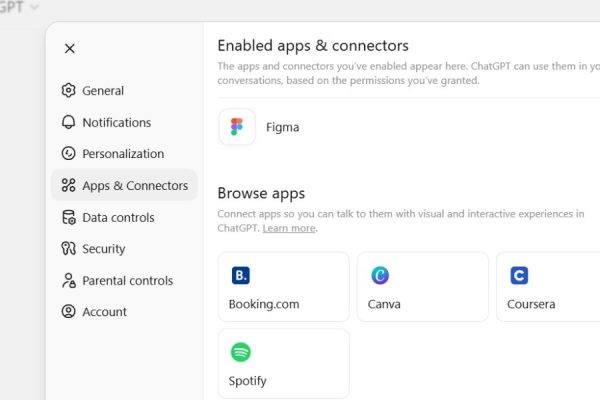Expand the ChatGPT model selector dropdown

point(21,7)
